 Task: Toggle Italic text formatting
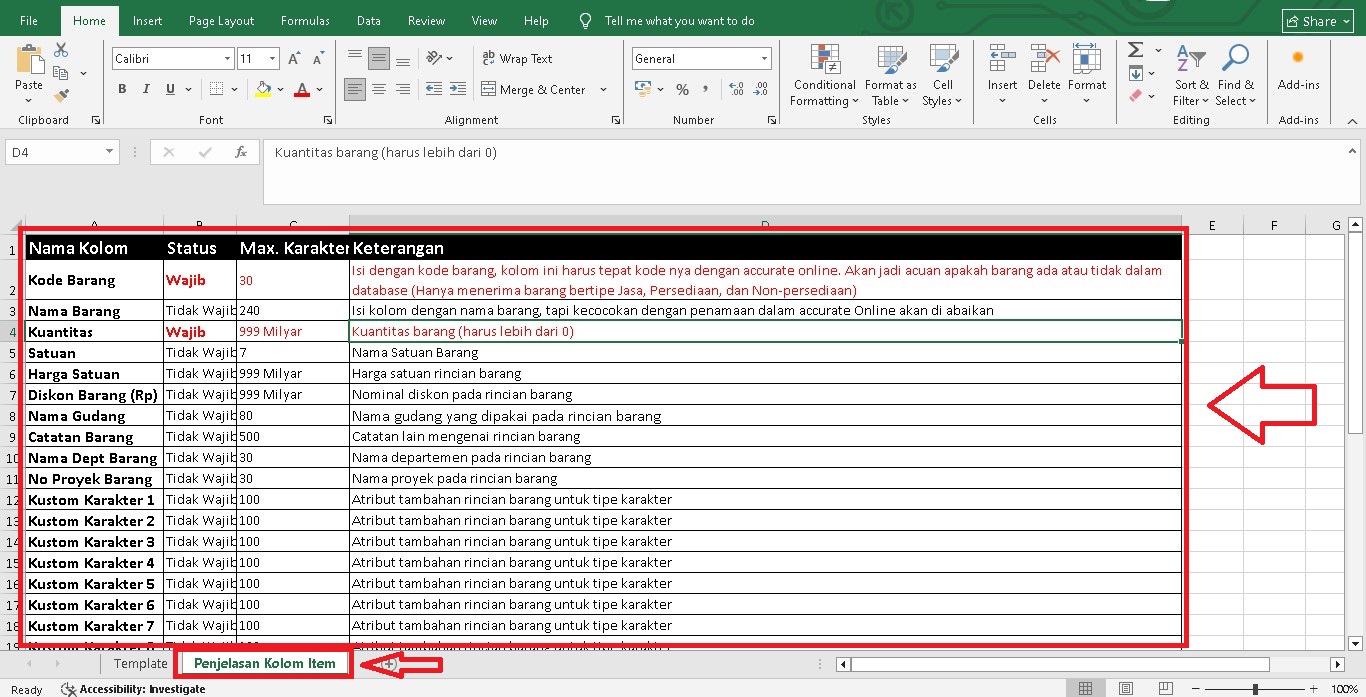pos(148,89)
